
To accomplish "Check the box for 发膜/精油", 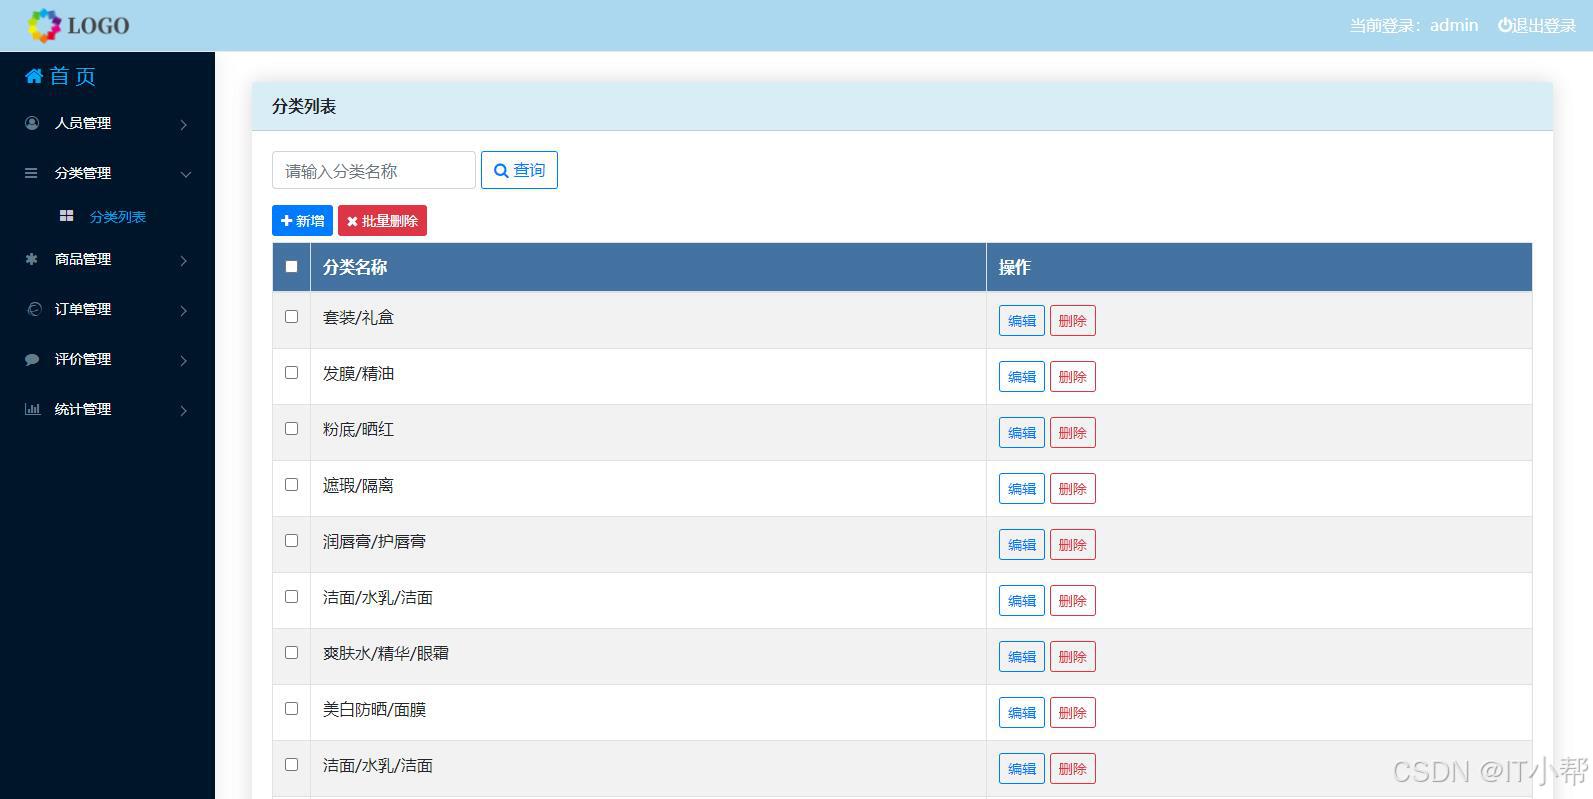I will [x=291, y=372].
